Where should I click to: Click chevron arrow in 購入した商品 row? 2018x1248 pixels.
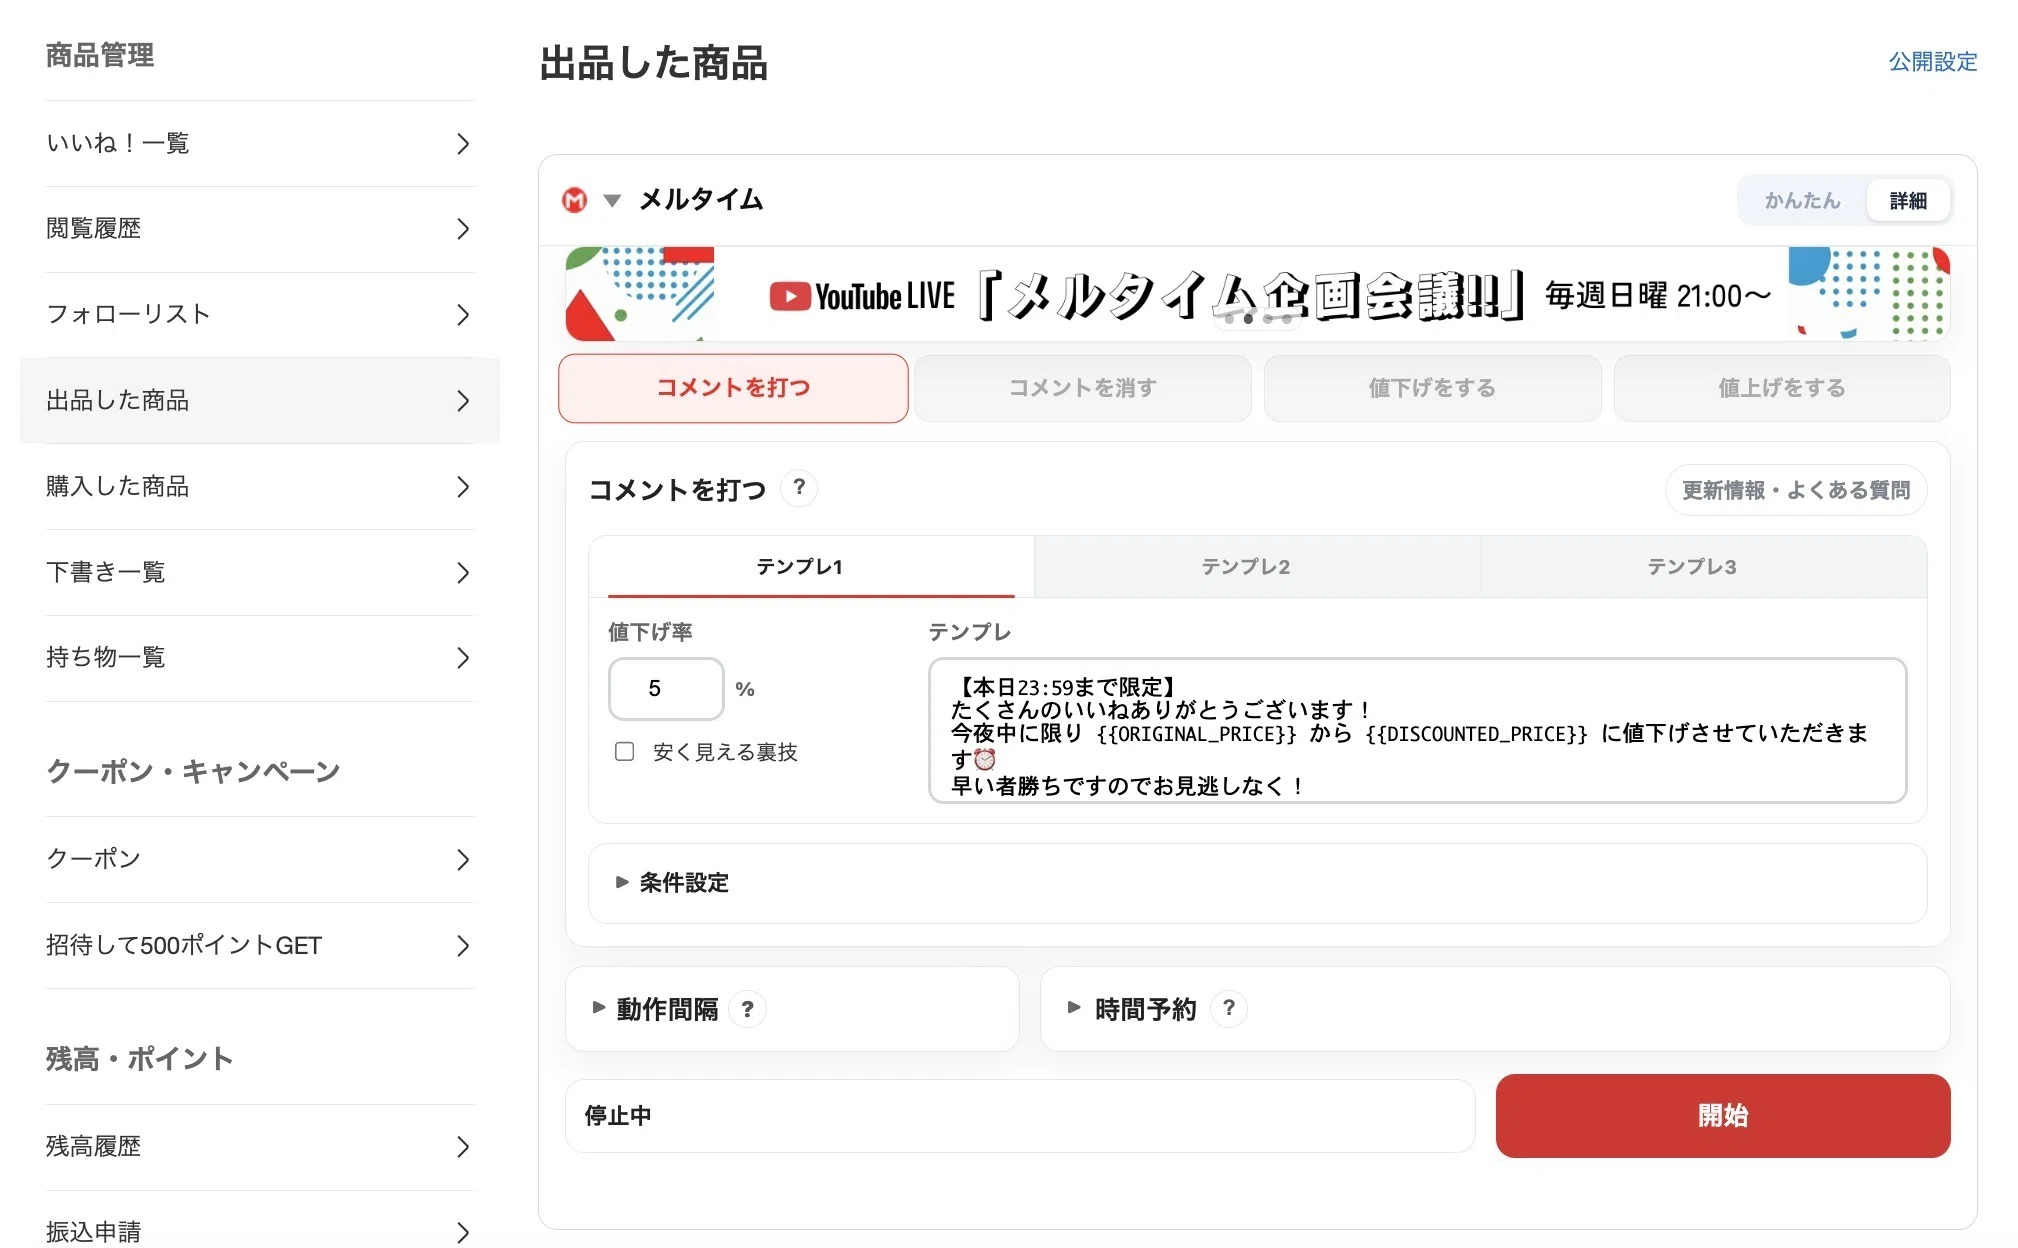pos(462,487)
